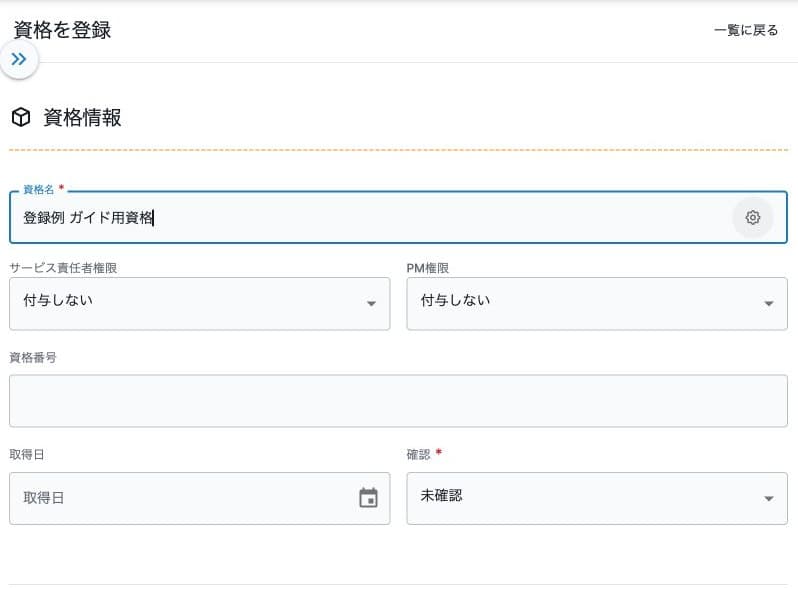798x589 pixels.
Task: Click the 資格番号 label
Action: click(x=33, y=357)
